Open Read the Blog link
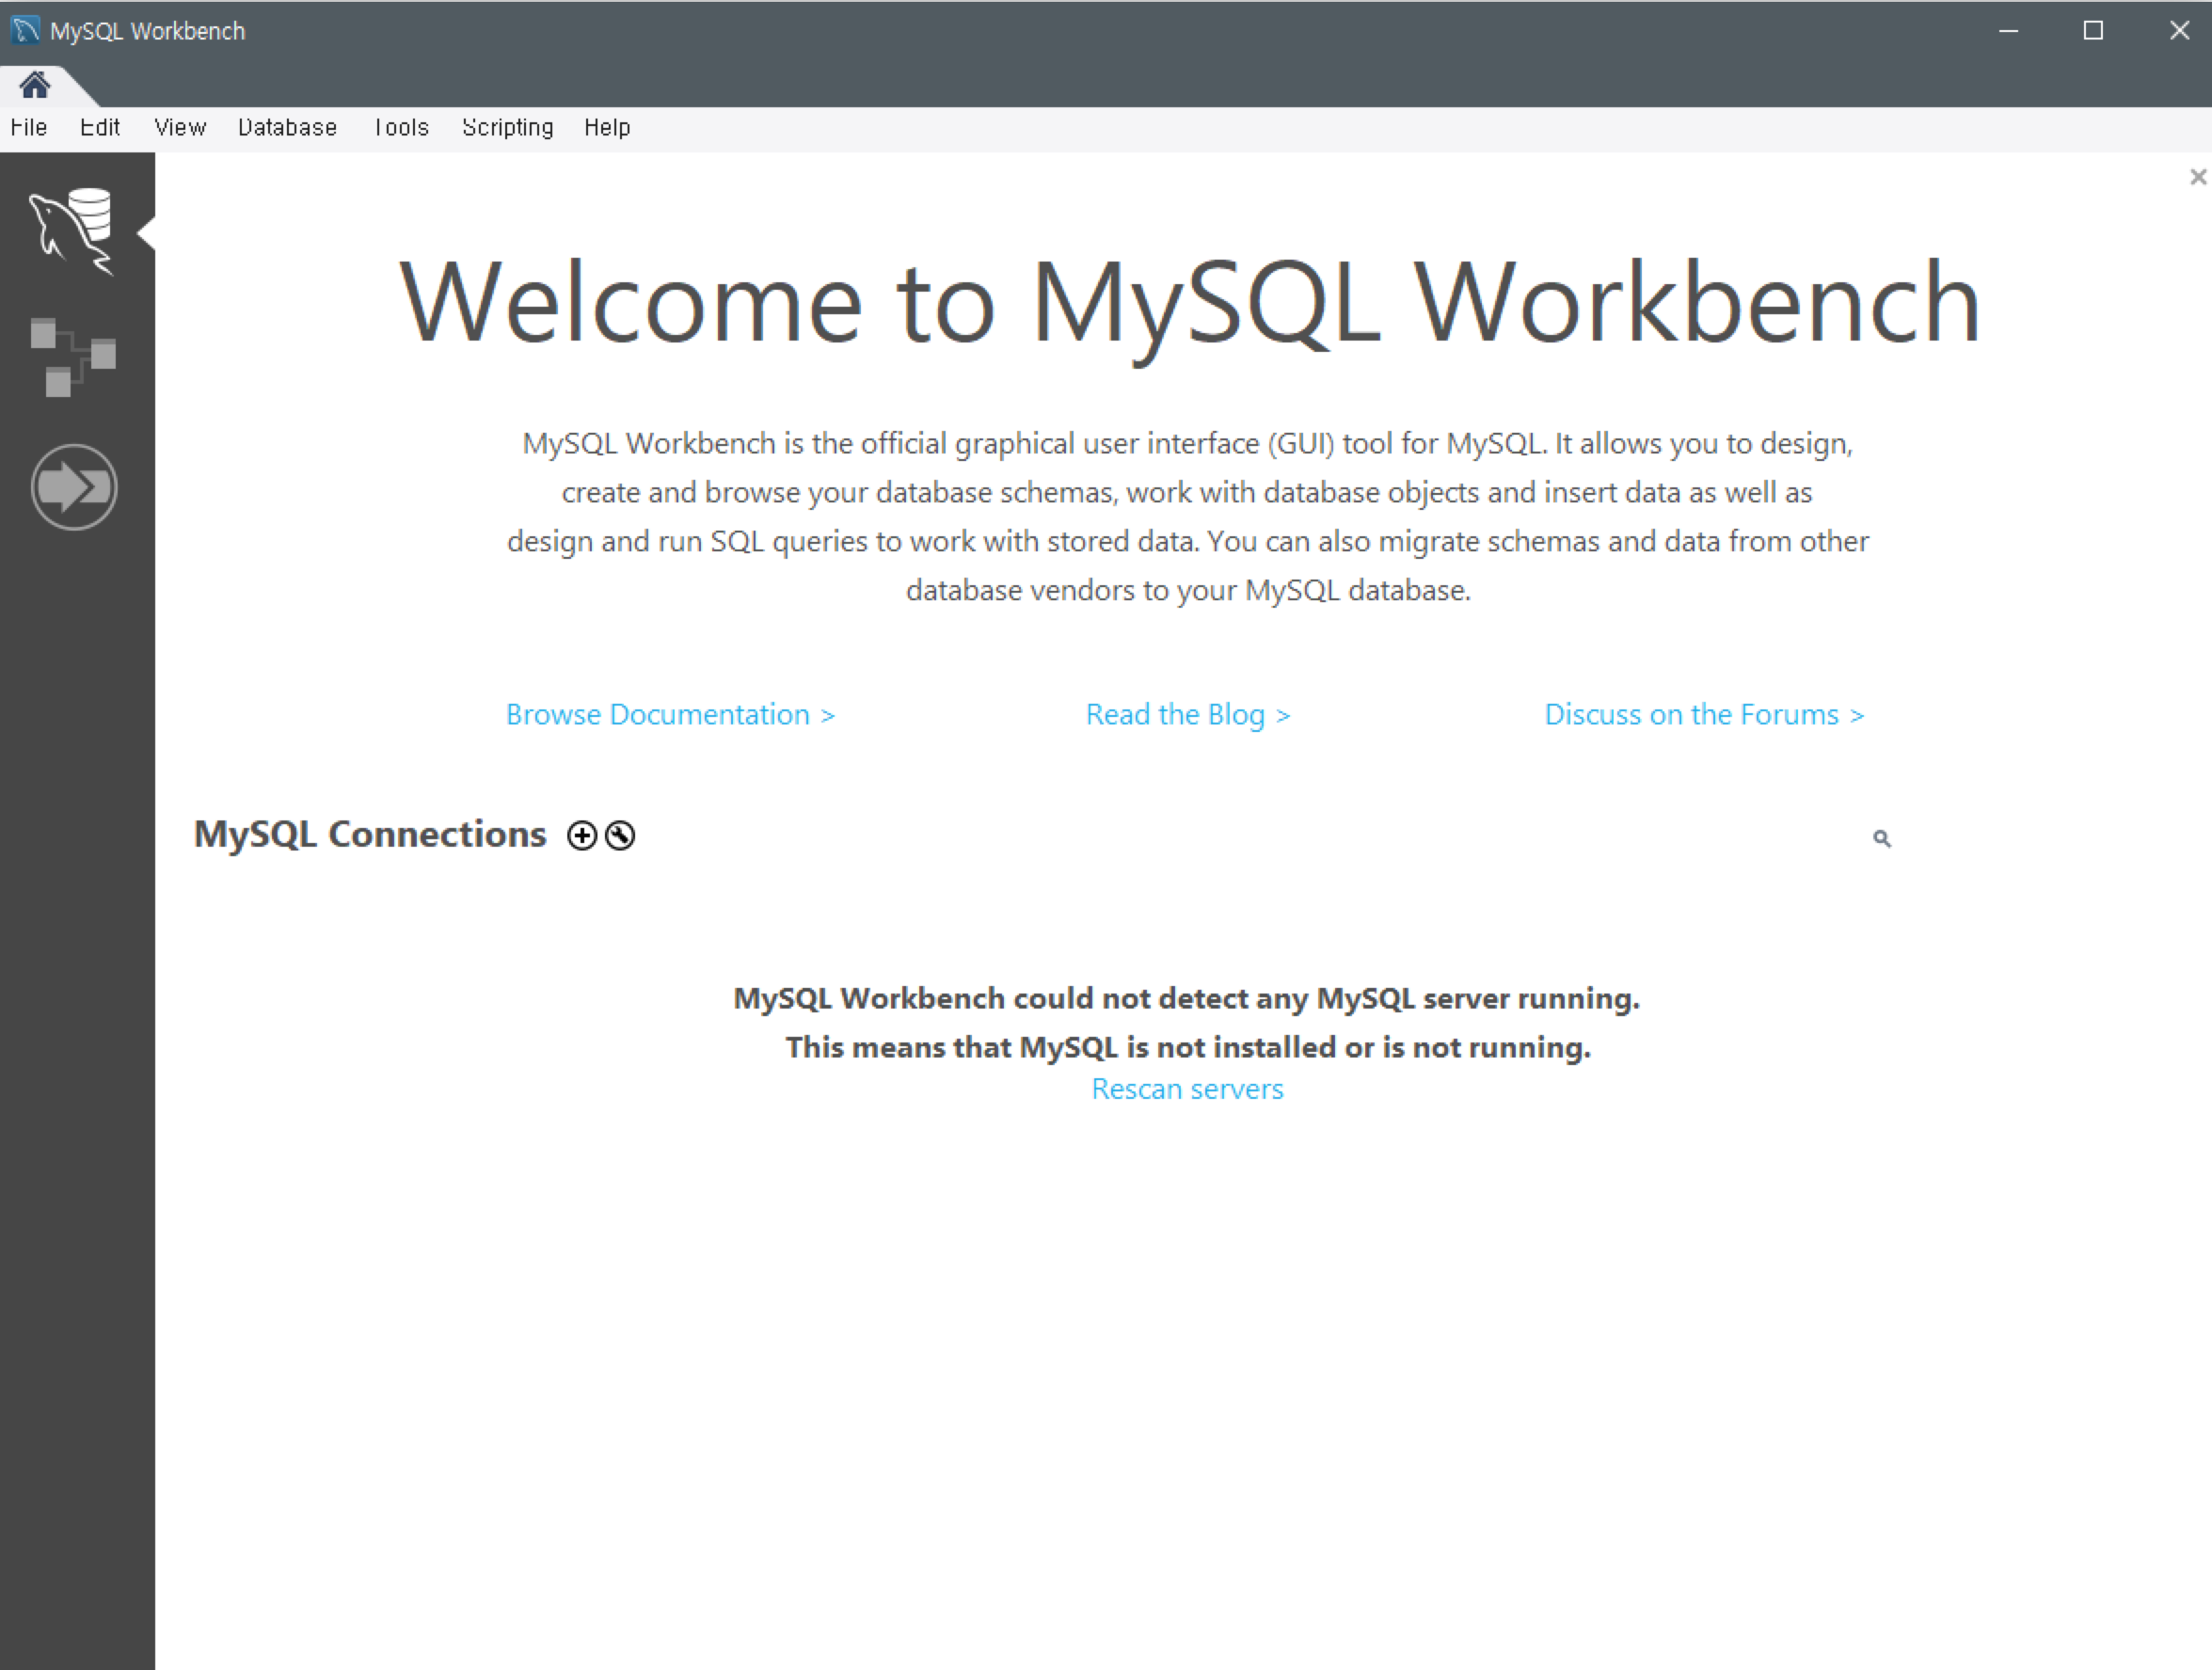The width and height of the screenshot is (2212, 1670). [1188, 714]
